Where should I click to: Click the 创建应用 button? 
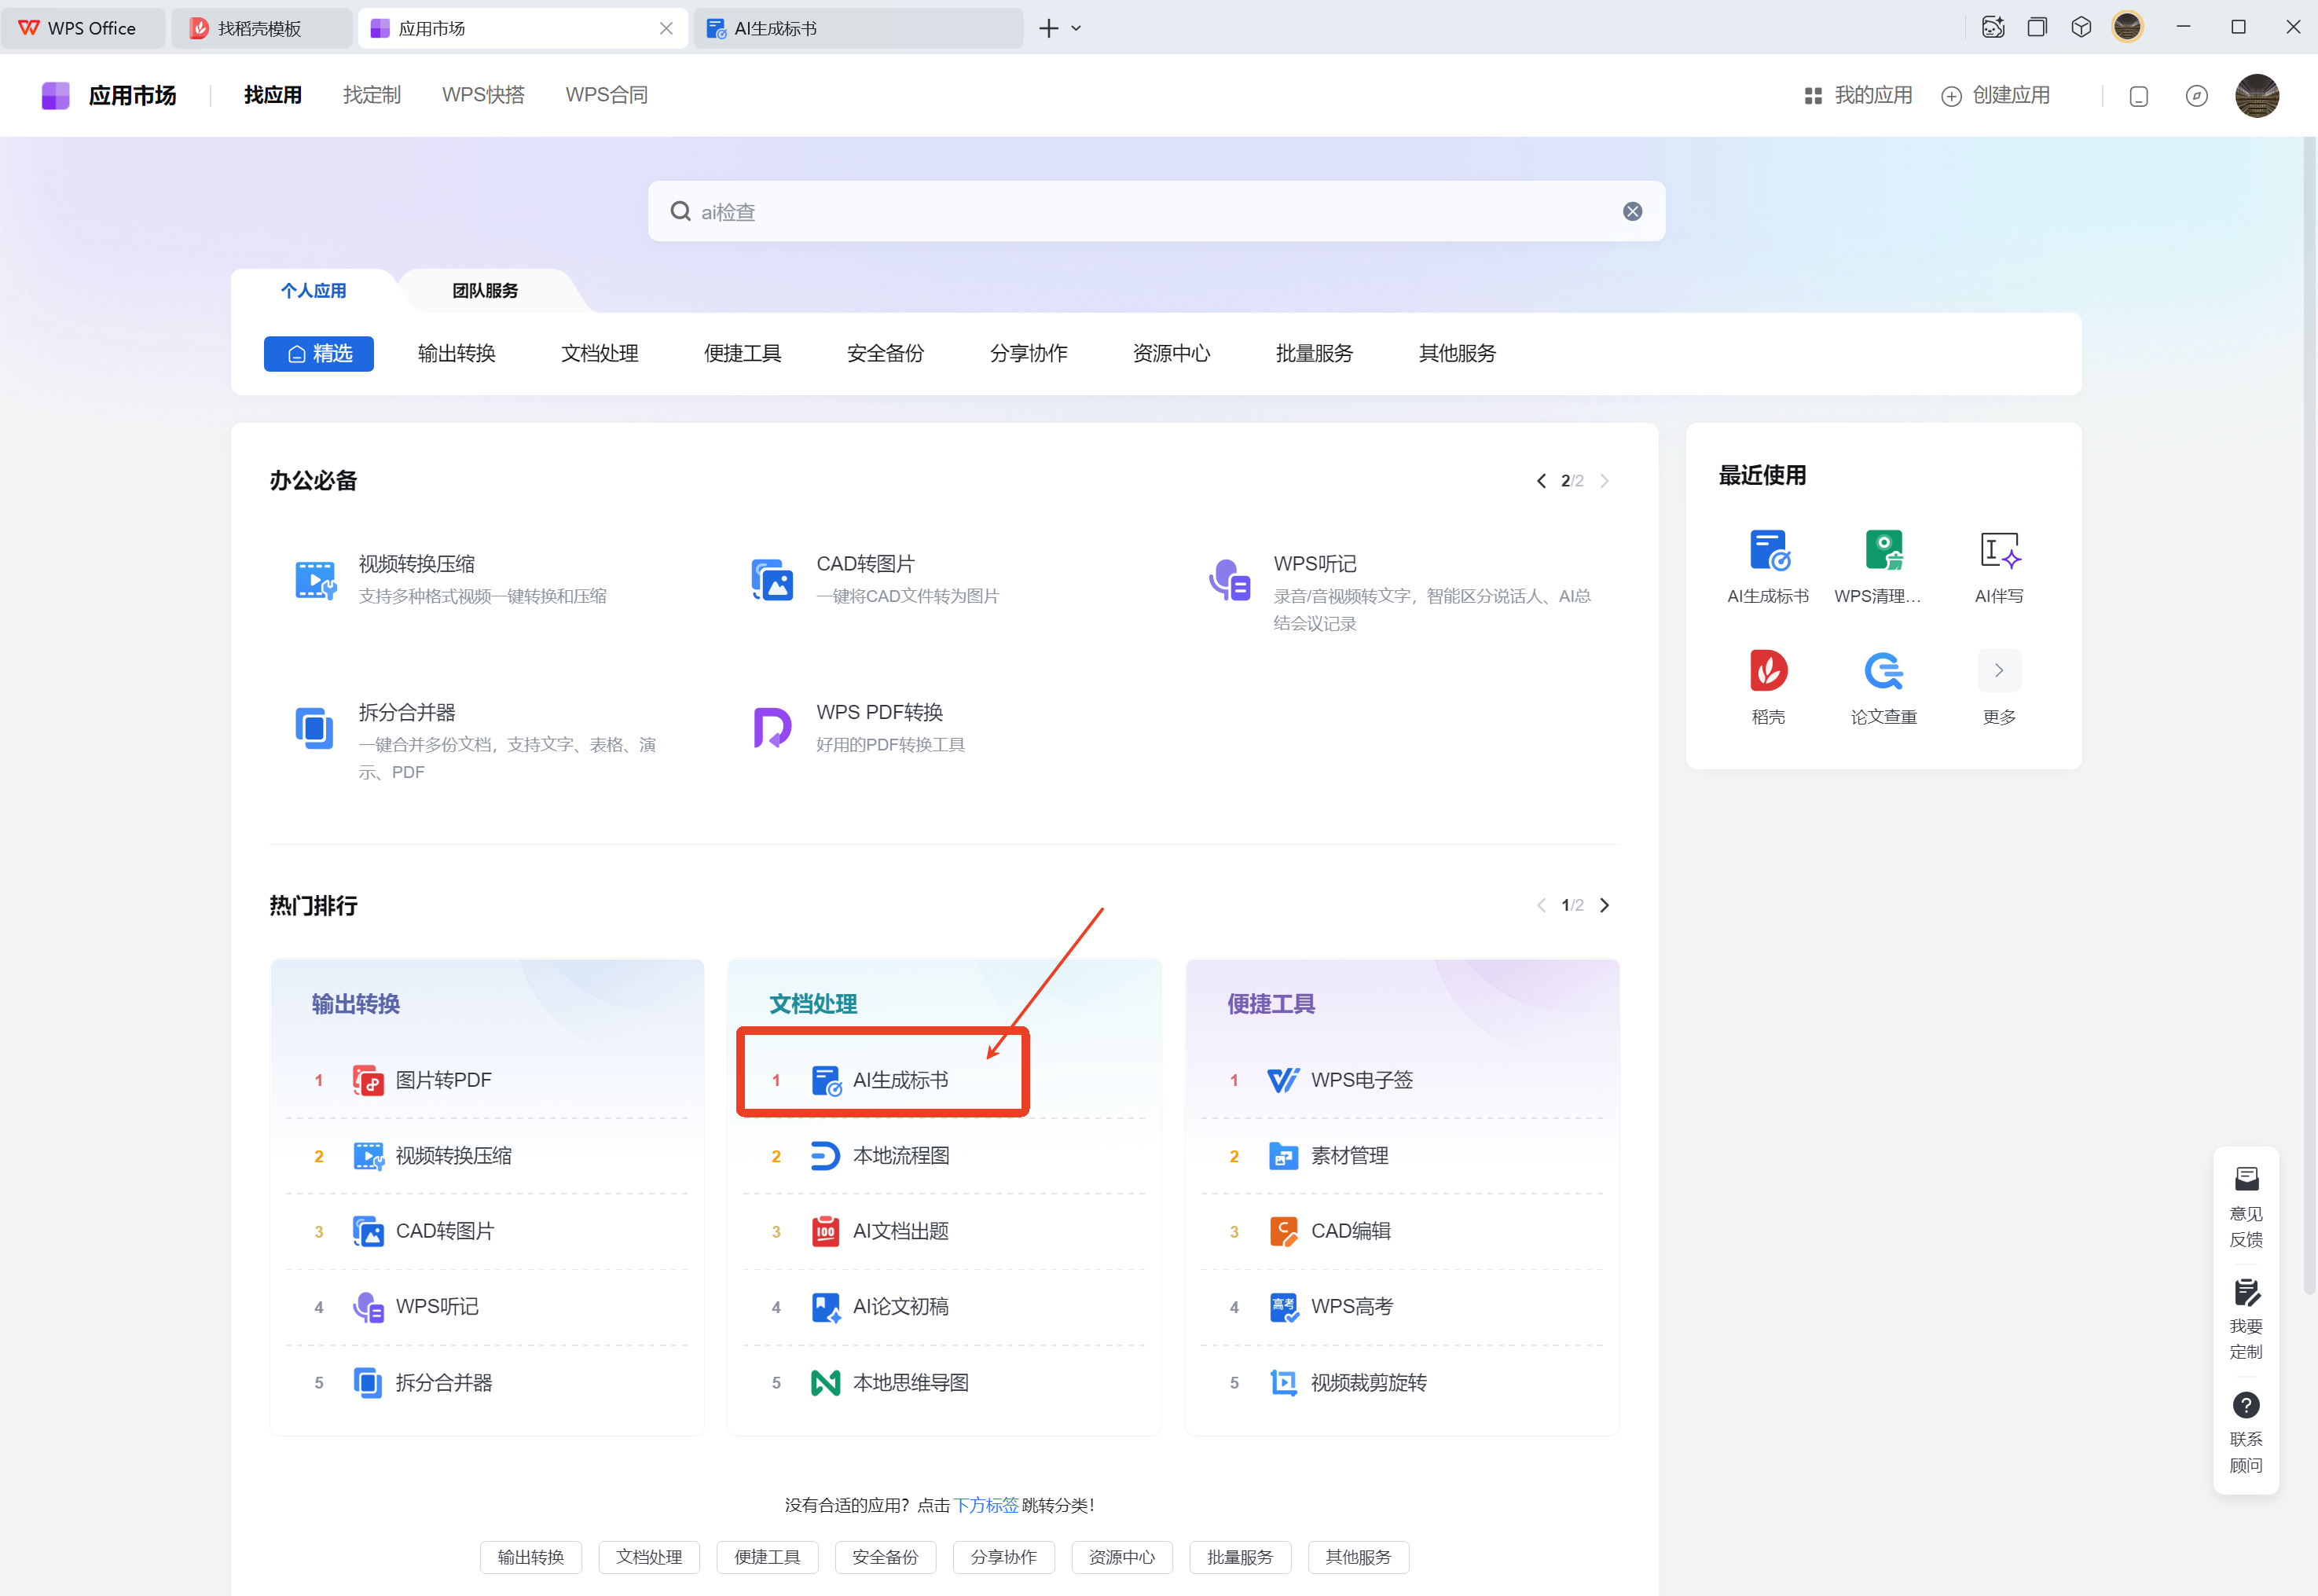[1996, 96]
